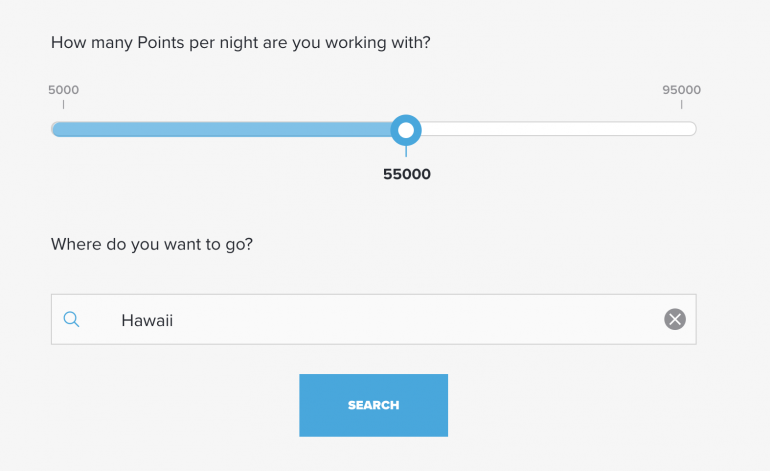The width and height of the screenshot is (770, 471).
Task: Click the tick mark below the 5000 label
Action: point(63,104)
